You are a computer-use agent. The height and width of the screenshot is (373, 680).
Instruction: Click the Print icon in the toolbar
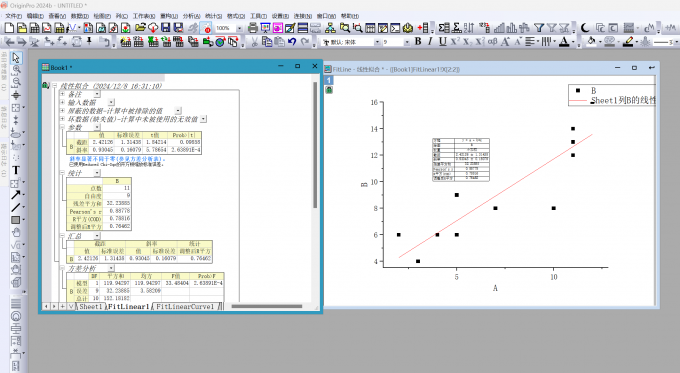tap(253, 28)
